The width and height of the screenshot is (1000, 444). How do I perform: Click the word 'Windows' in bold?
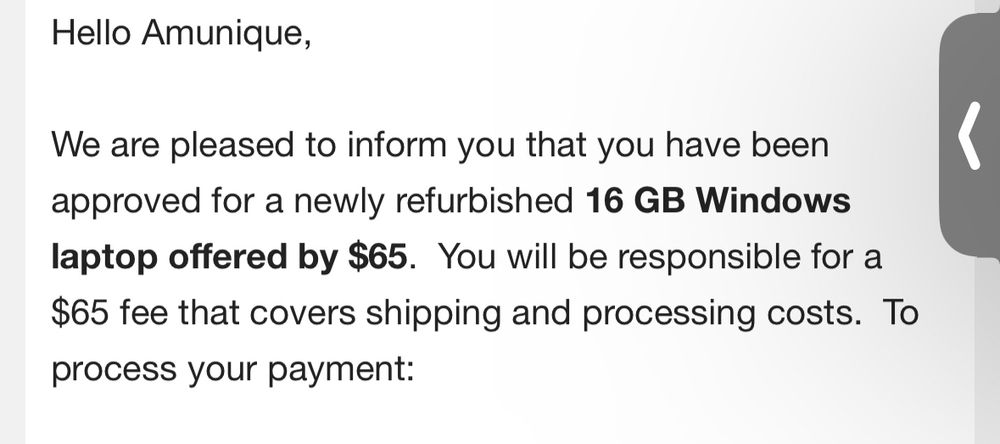coord(773,201)
